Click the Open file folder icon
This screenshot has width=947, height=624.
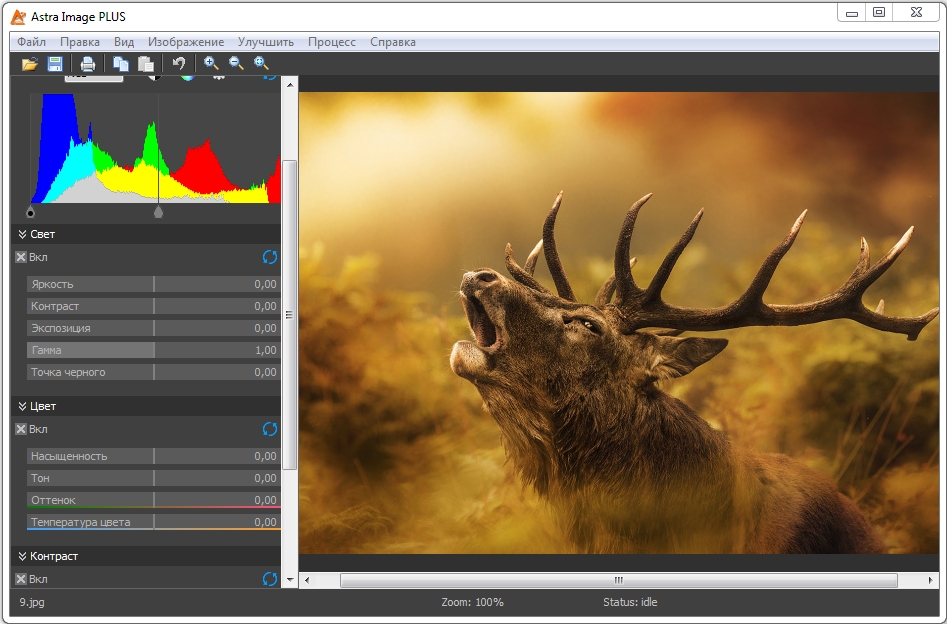tap(30, 64)
